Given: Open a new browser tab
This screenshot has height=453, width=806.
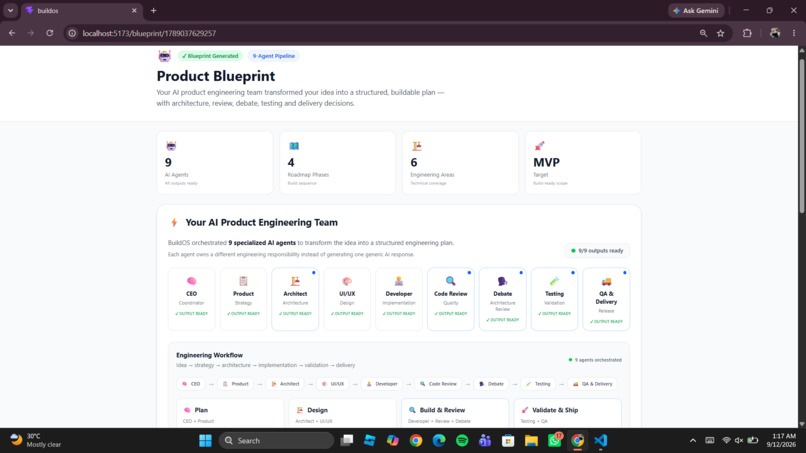Looking at the screenshot, I should coord(153,10).
